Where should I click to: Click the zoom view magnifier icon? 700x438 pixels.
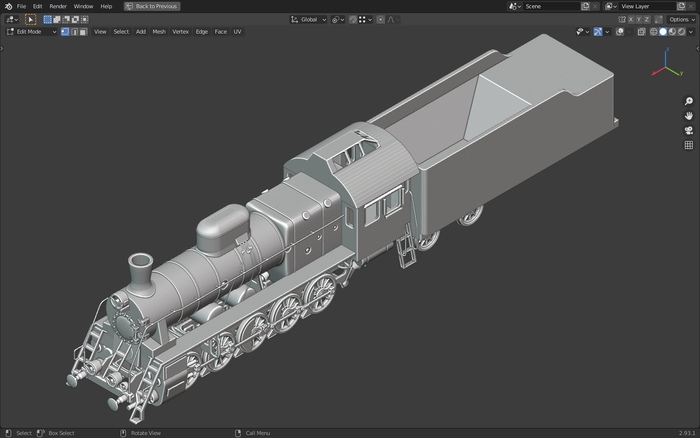tap(688, 102)
